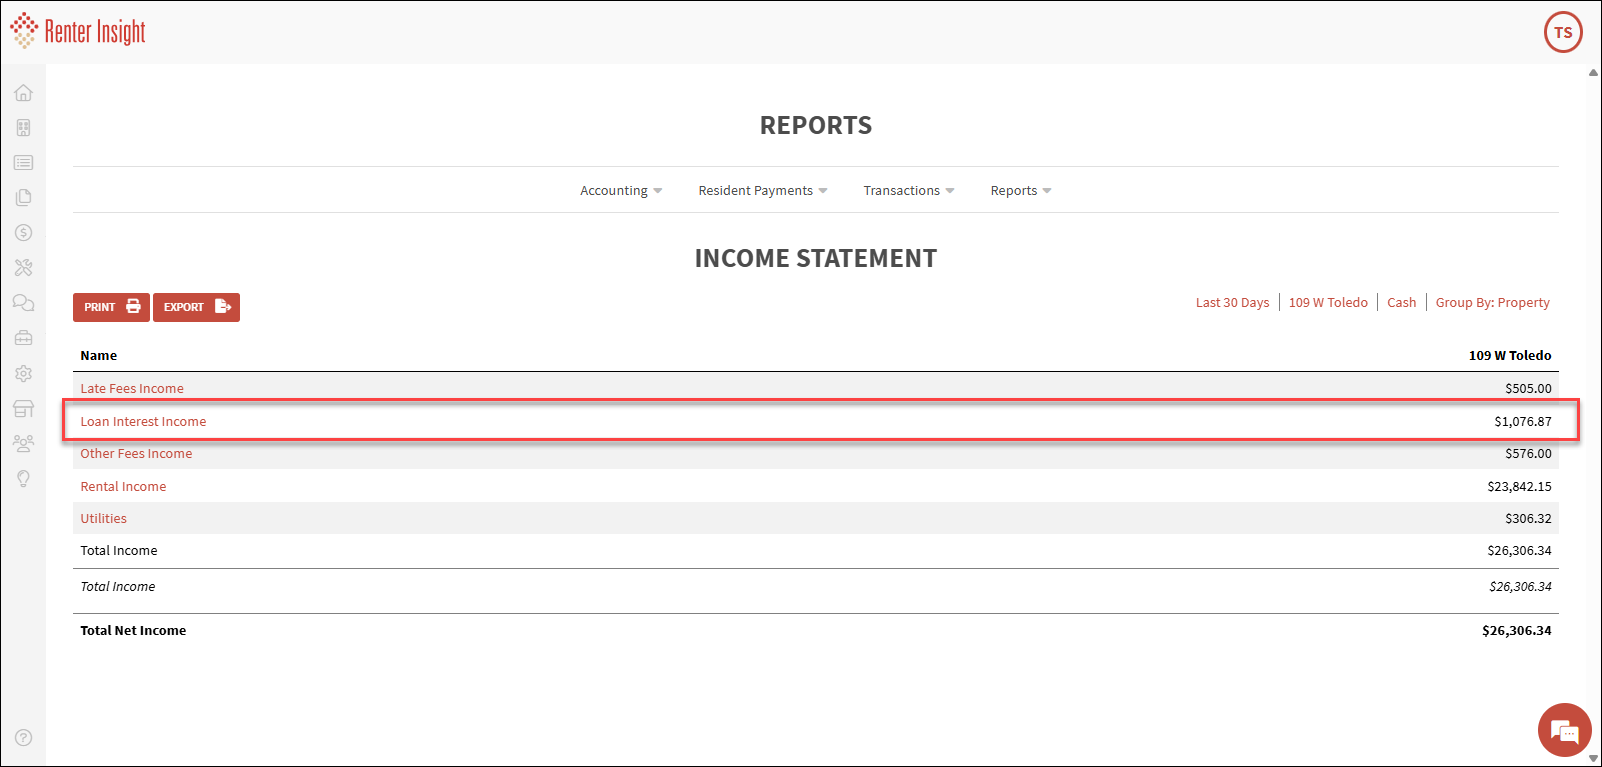Click the dollar sign accounting sidebar icon
1602x767 pixels.
click(23, 233)
